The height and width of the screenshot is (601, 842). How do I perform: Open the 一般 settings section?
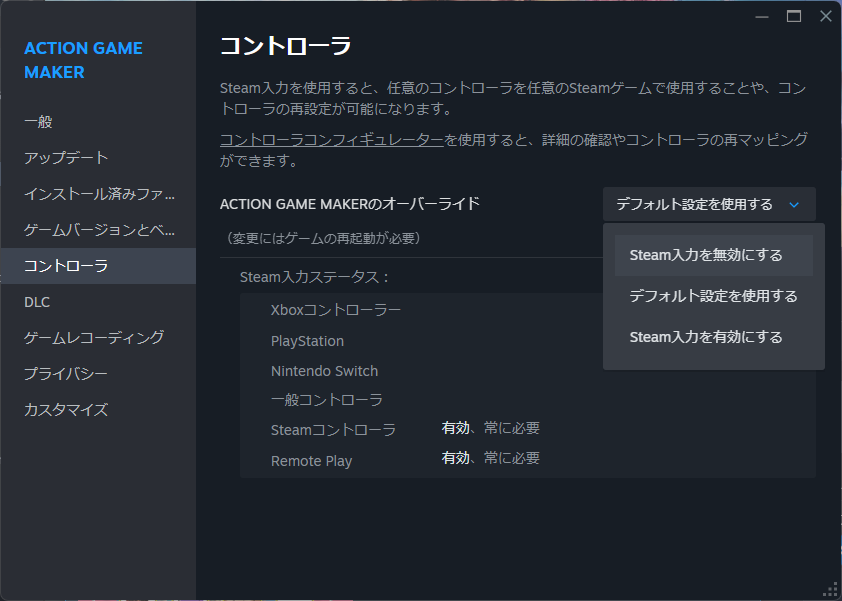click(x=98, y=122)
